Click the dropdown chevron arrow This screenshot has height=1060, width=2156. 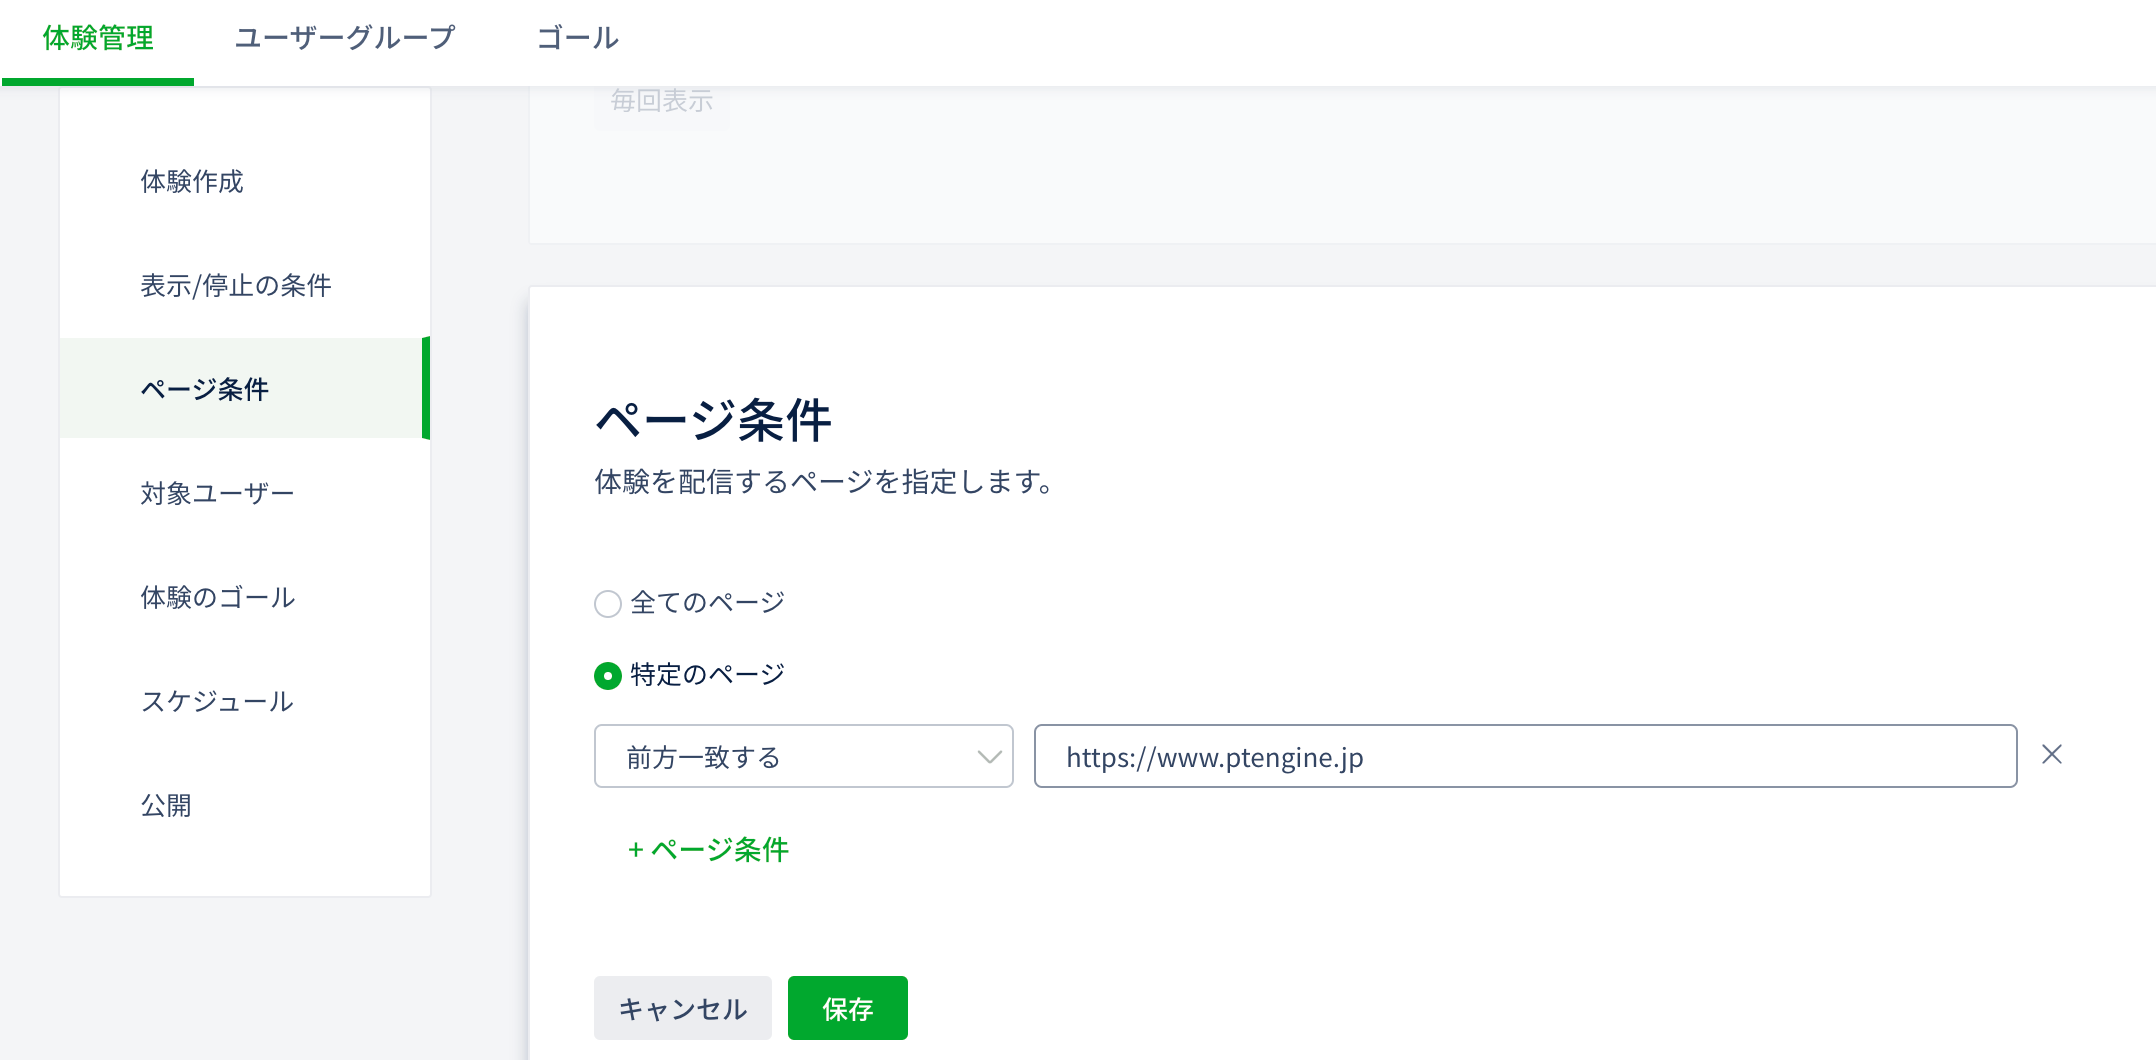989,757
